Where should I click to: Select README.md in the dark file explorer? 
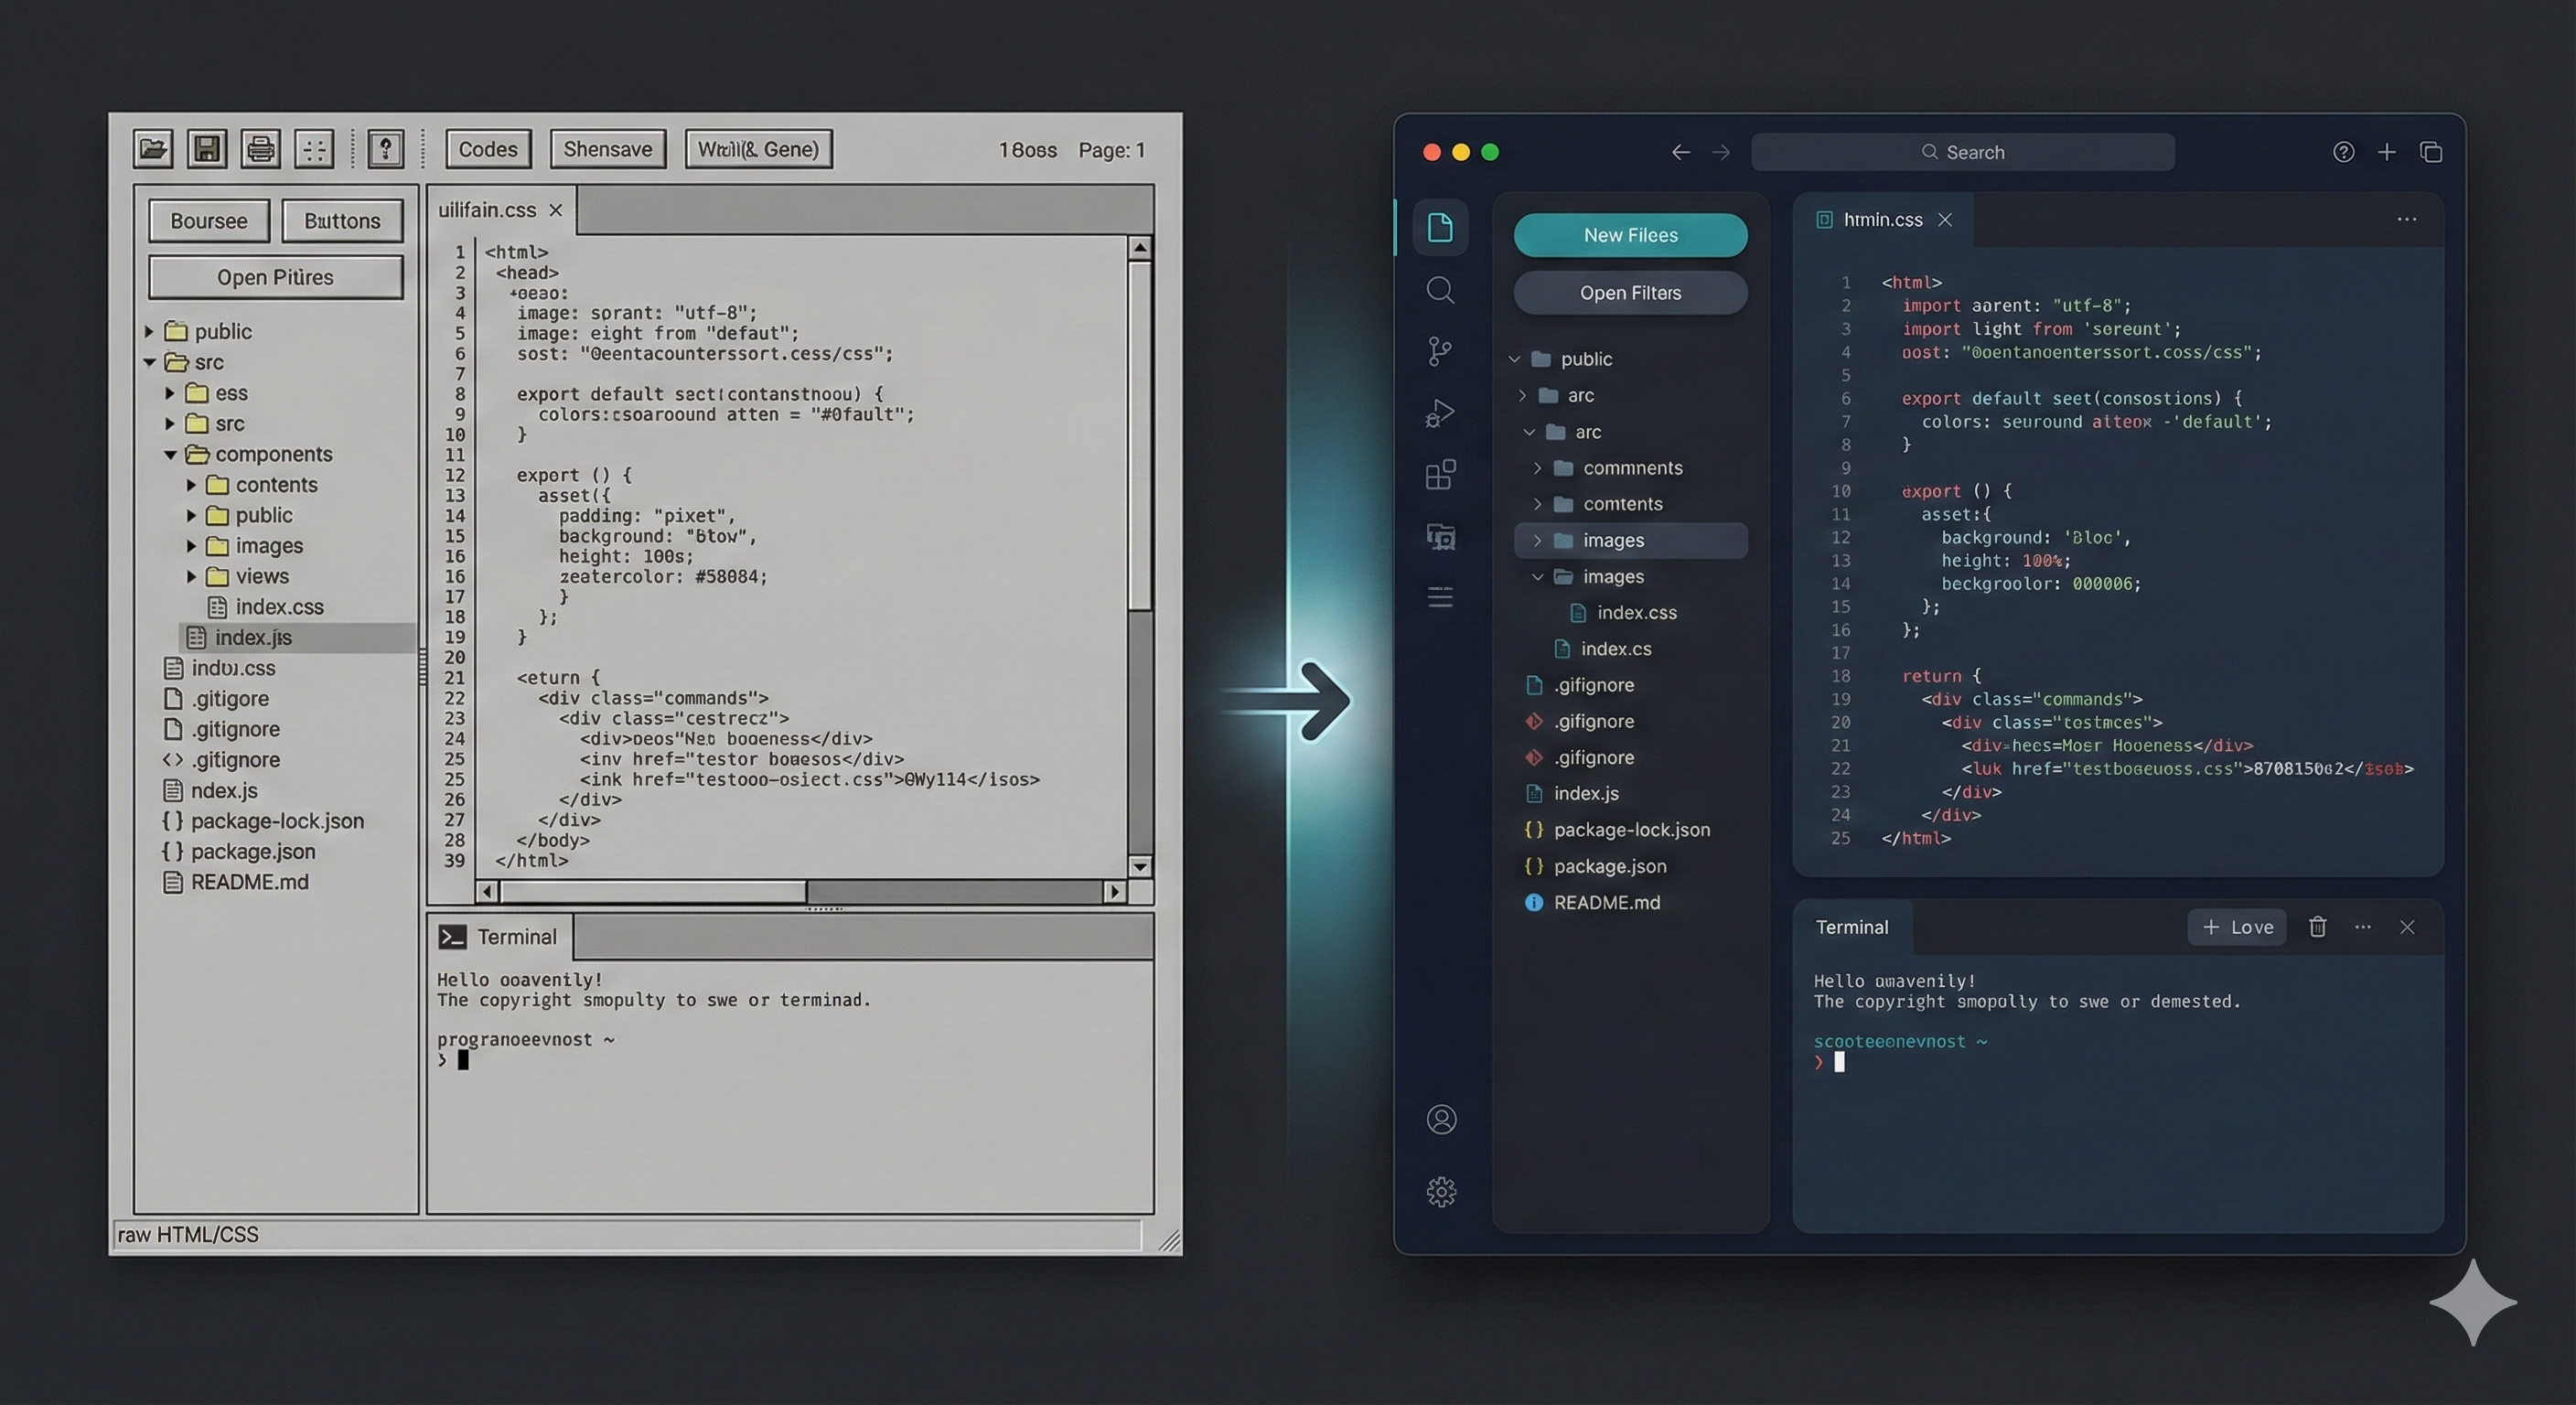(x=1605, y=902)
